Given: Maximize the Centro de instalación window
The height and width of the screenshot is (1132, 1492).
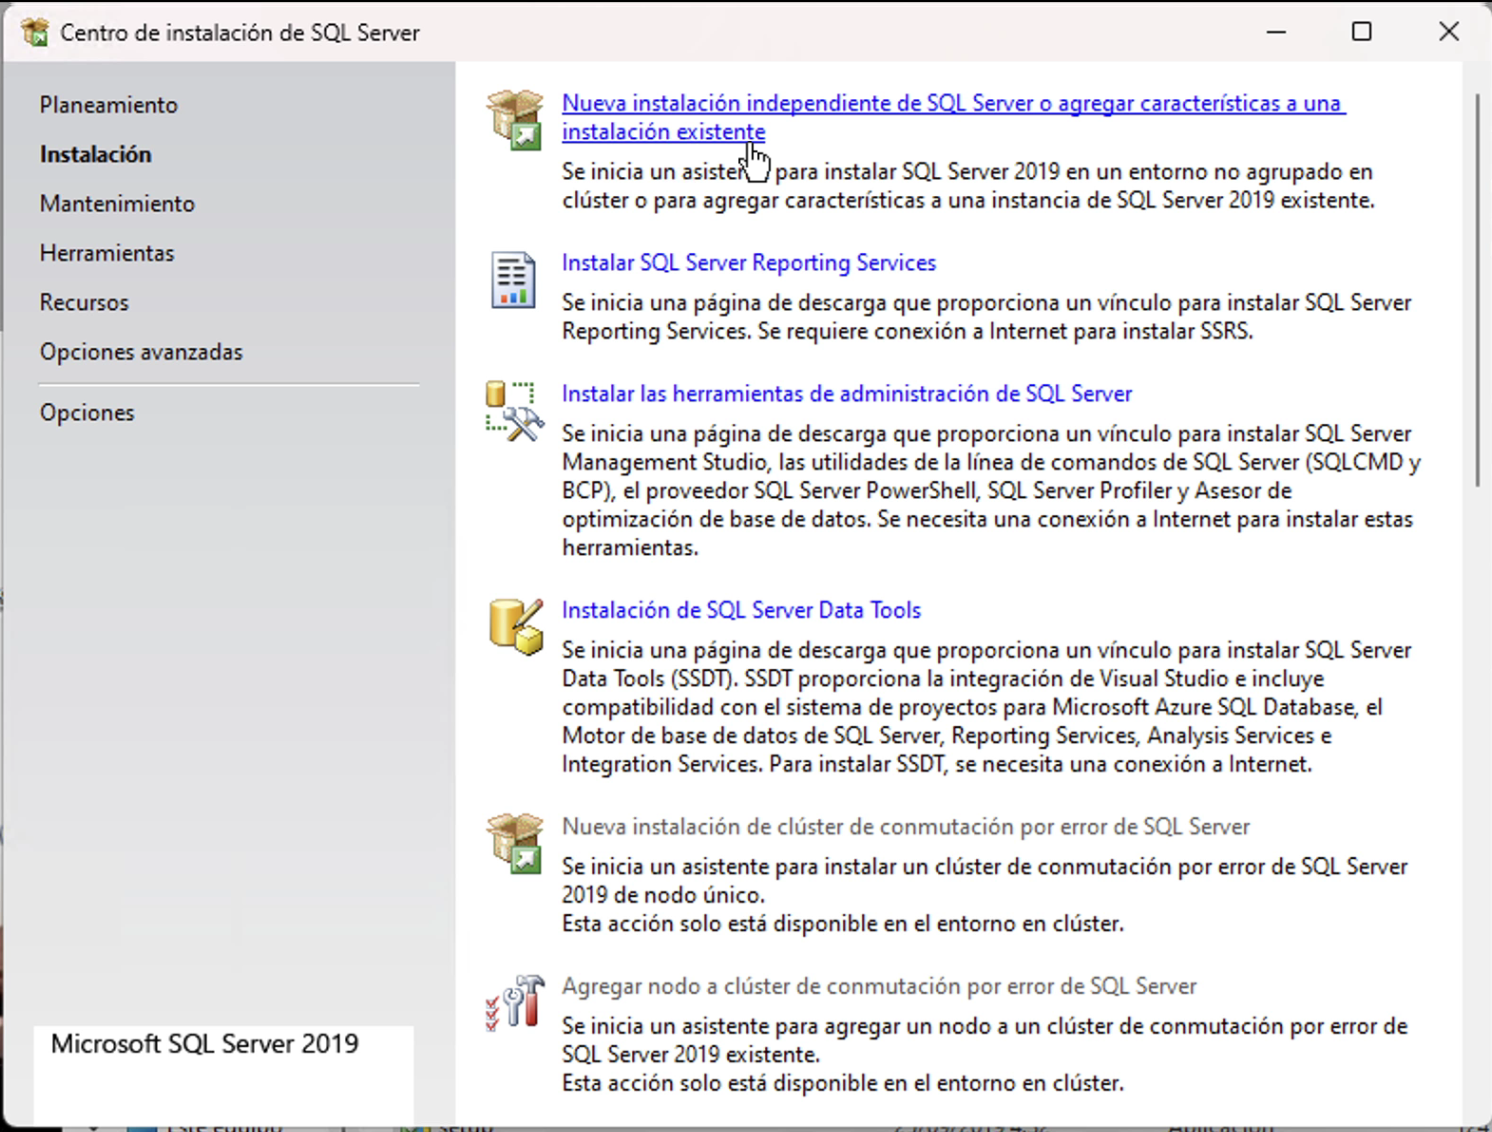Looking at the screenshot, I should click(1361, 32).
